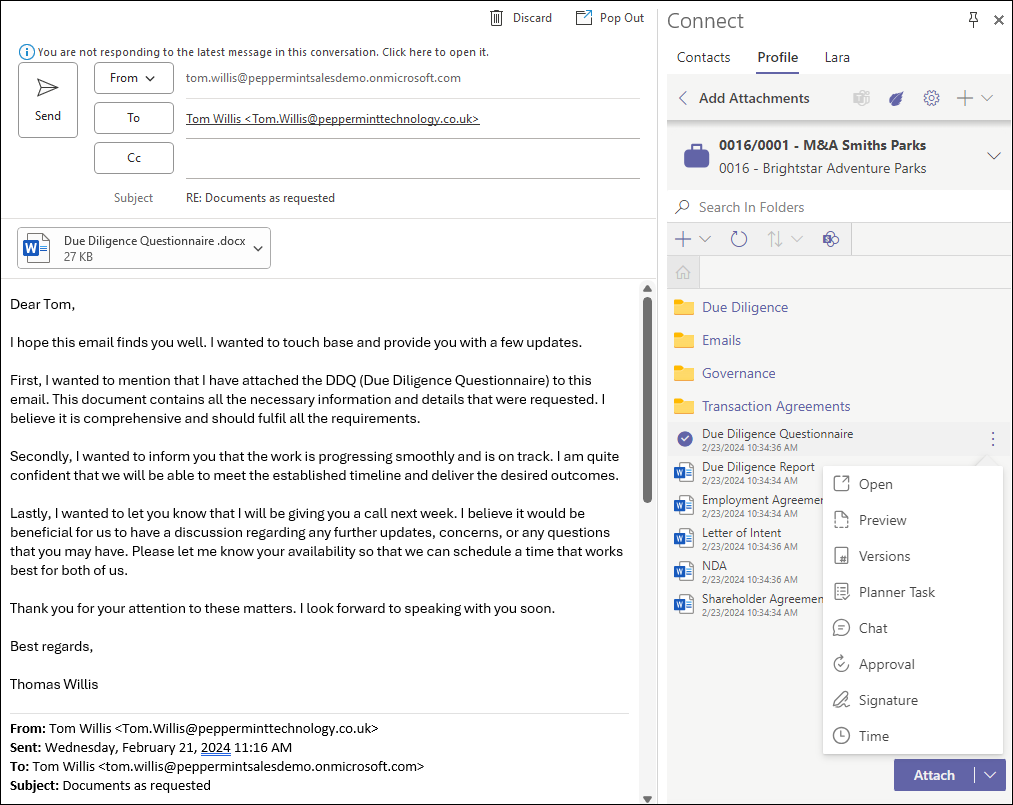
Task: Click Word icon of NDA
Action: tap(684, 572)
